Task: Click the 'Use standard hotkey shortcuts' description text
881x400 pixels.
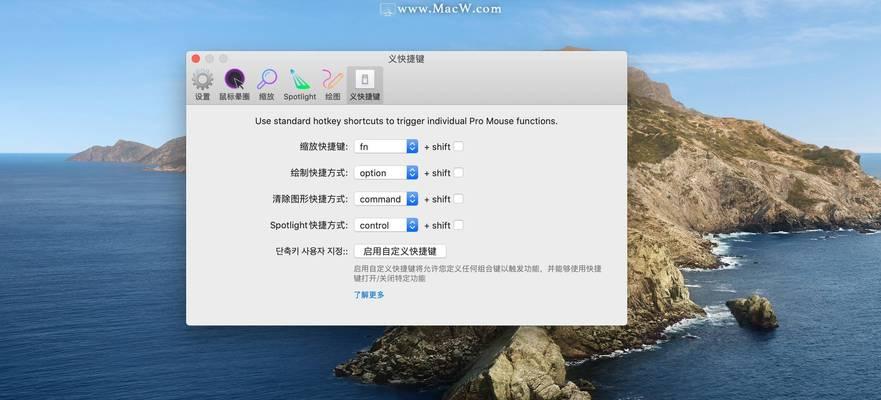Action: pyautogui.click(x=406, y=121)
